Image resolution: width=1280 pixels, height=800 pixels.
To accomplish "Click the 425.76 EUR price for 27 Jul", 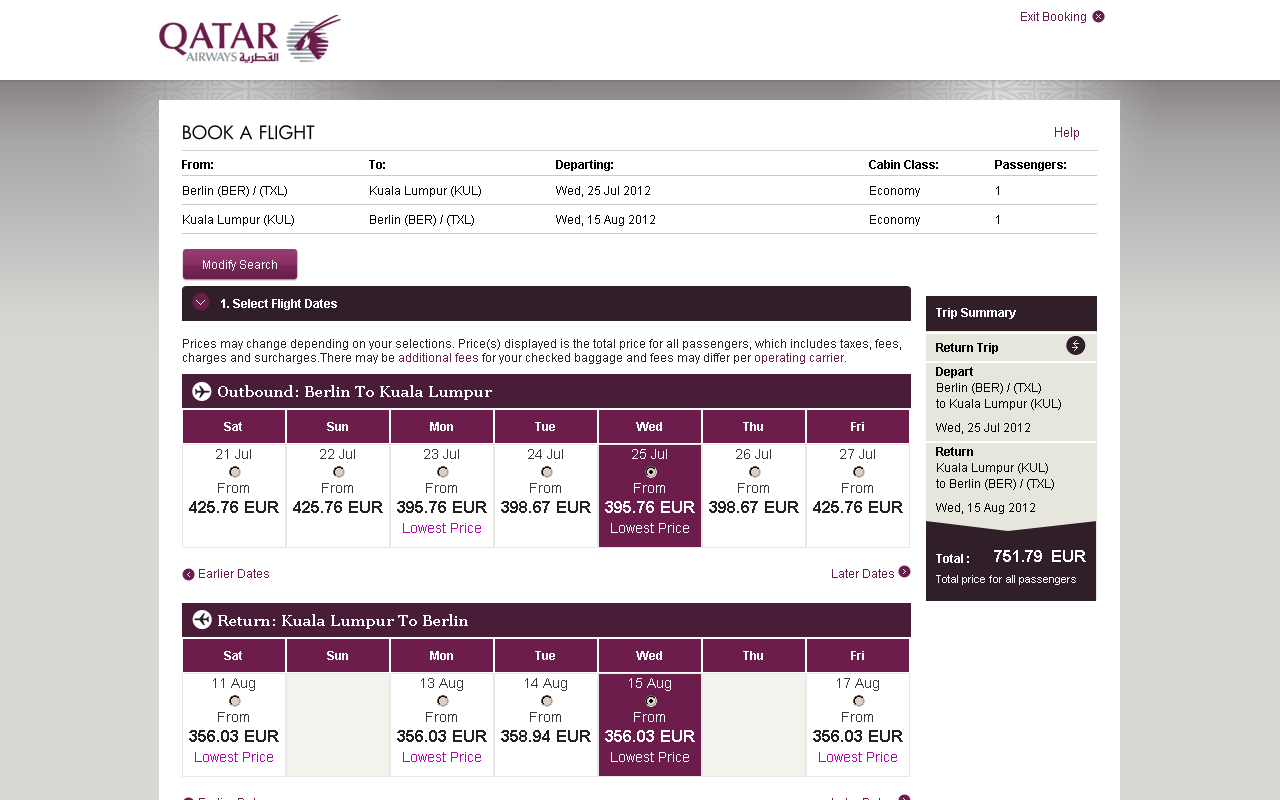I will [858, 507].
